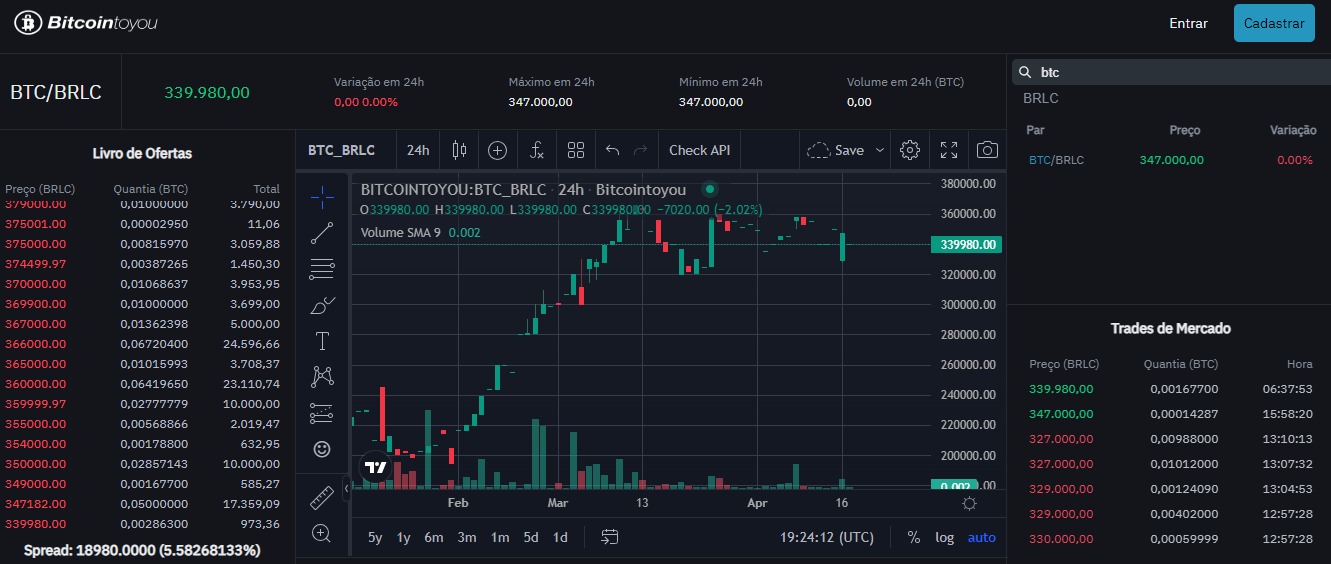Set chart range to 5y

point(375,537)
